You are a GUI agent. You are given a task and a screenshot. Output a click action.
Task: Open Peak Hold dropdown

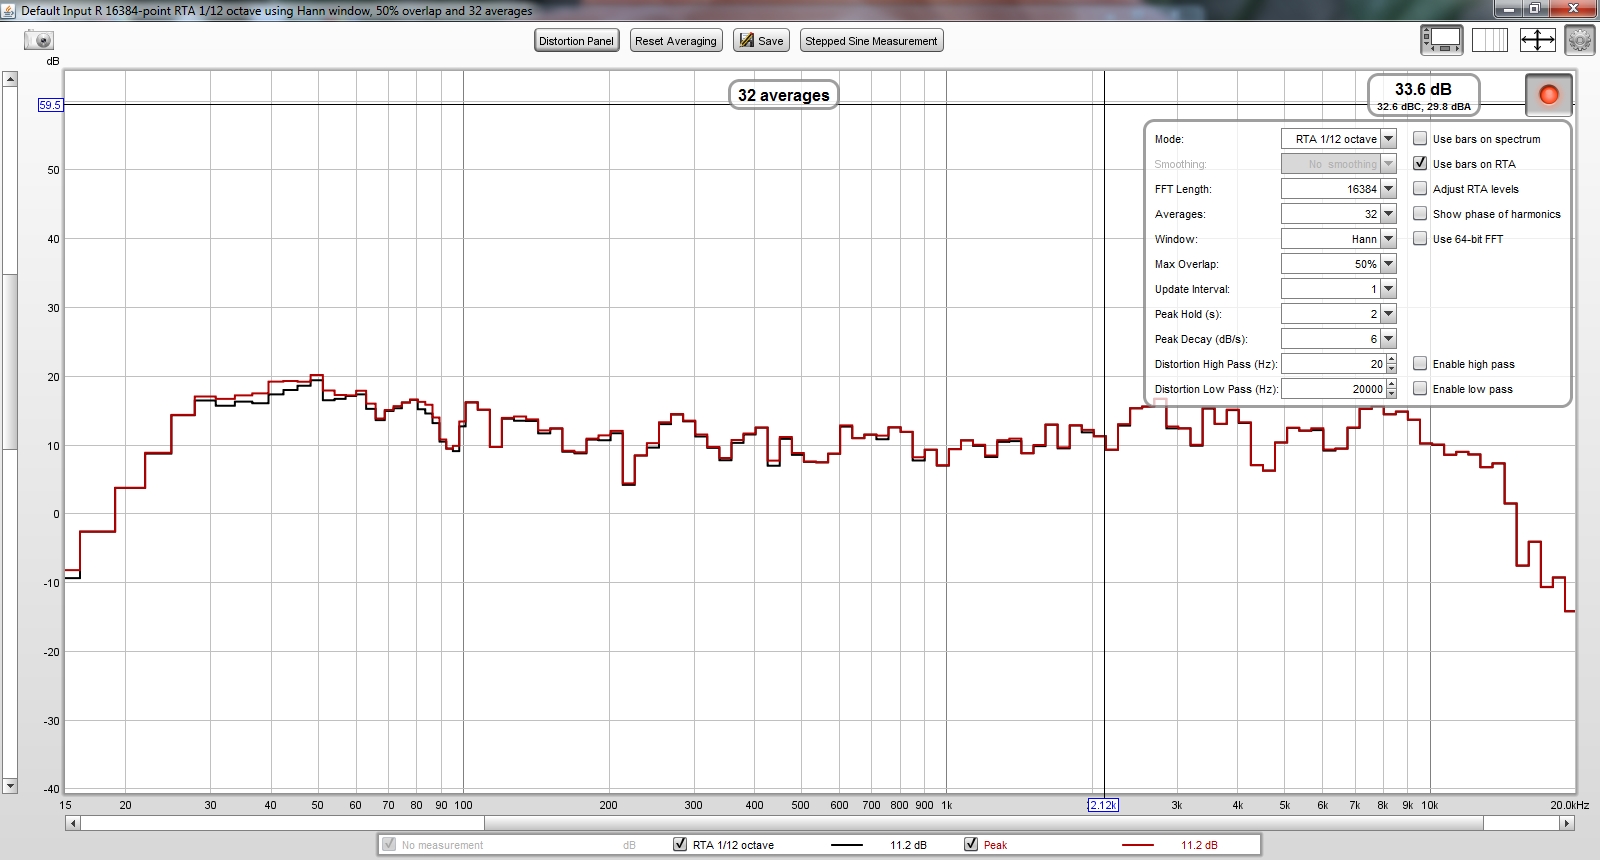[x=1338, y=314]
